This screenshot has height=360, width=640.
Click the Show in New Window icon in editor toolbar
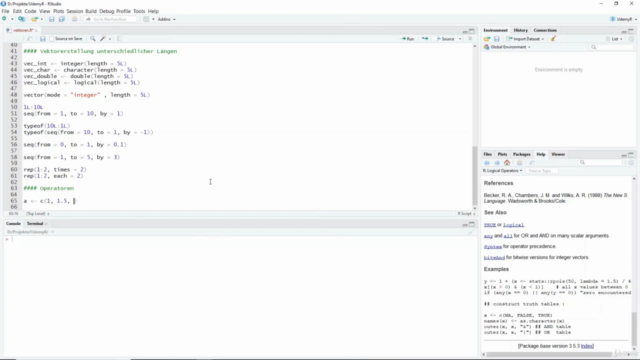[29, 39]
